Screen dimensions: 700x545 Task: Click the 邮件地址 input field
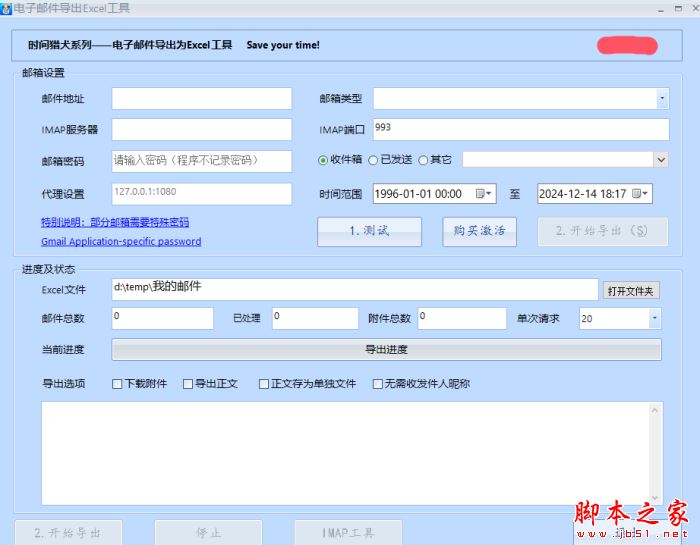[x=201, y=99]
